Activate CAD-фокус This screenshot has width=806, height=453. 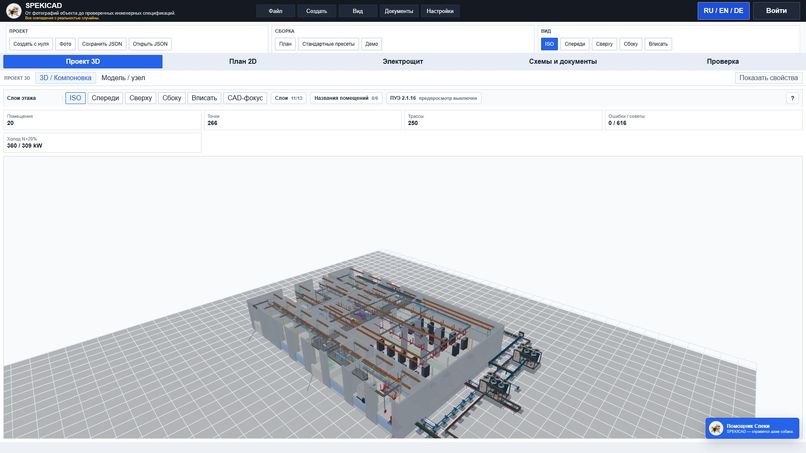245,98
